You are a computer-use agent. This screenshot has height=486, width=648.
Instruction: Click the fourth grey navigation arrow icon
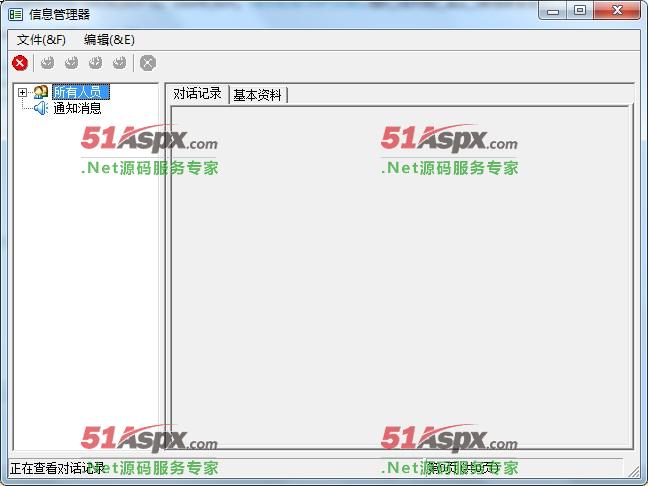[119, 63]
